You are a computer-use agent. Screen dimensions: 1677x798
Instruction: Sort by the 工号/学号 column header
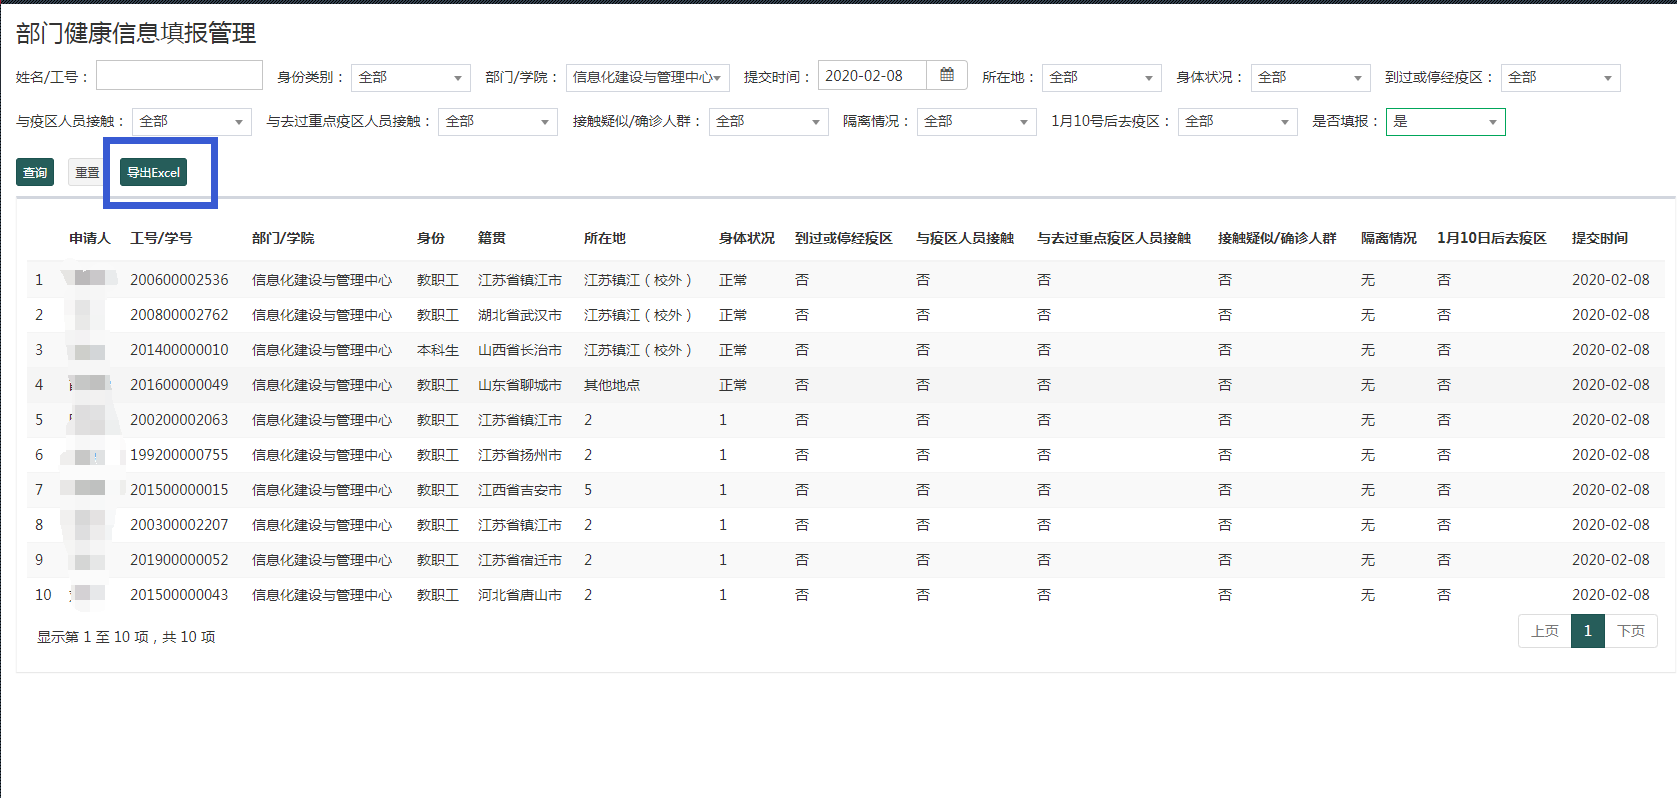(161, 238)
